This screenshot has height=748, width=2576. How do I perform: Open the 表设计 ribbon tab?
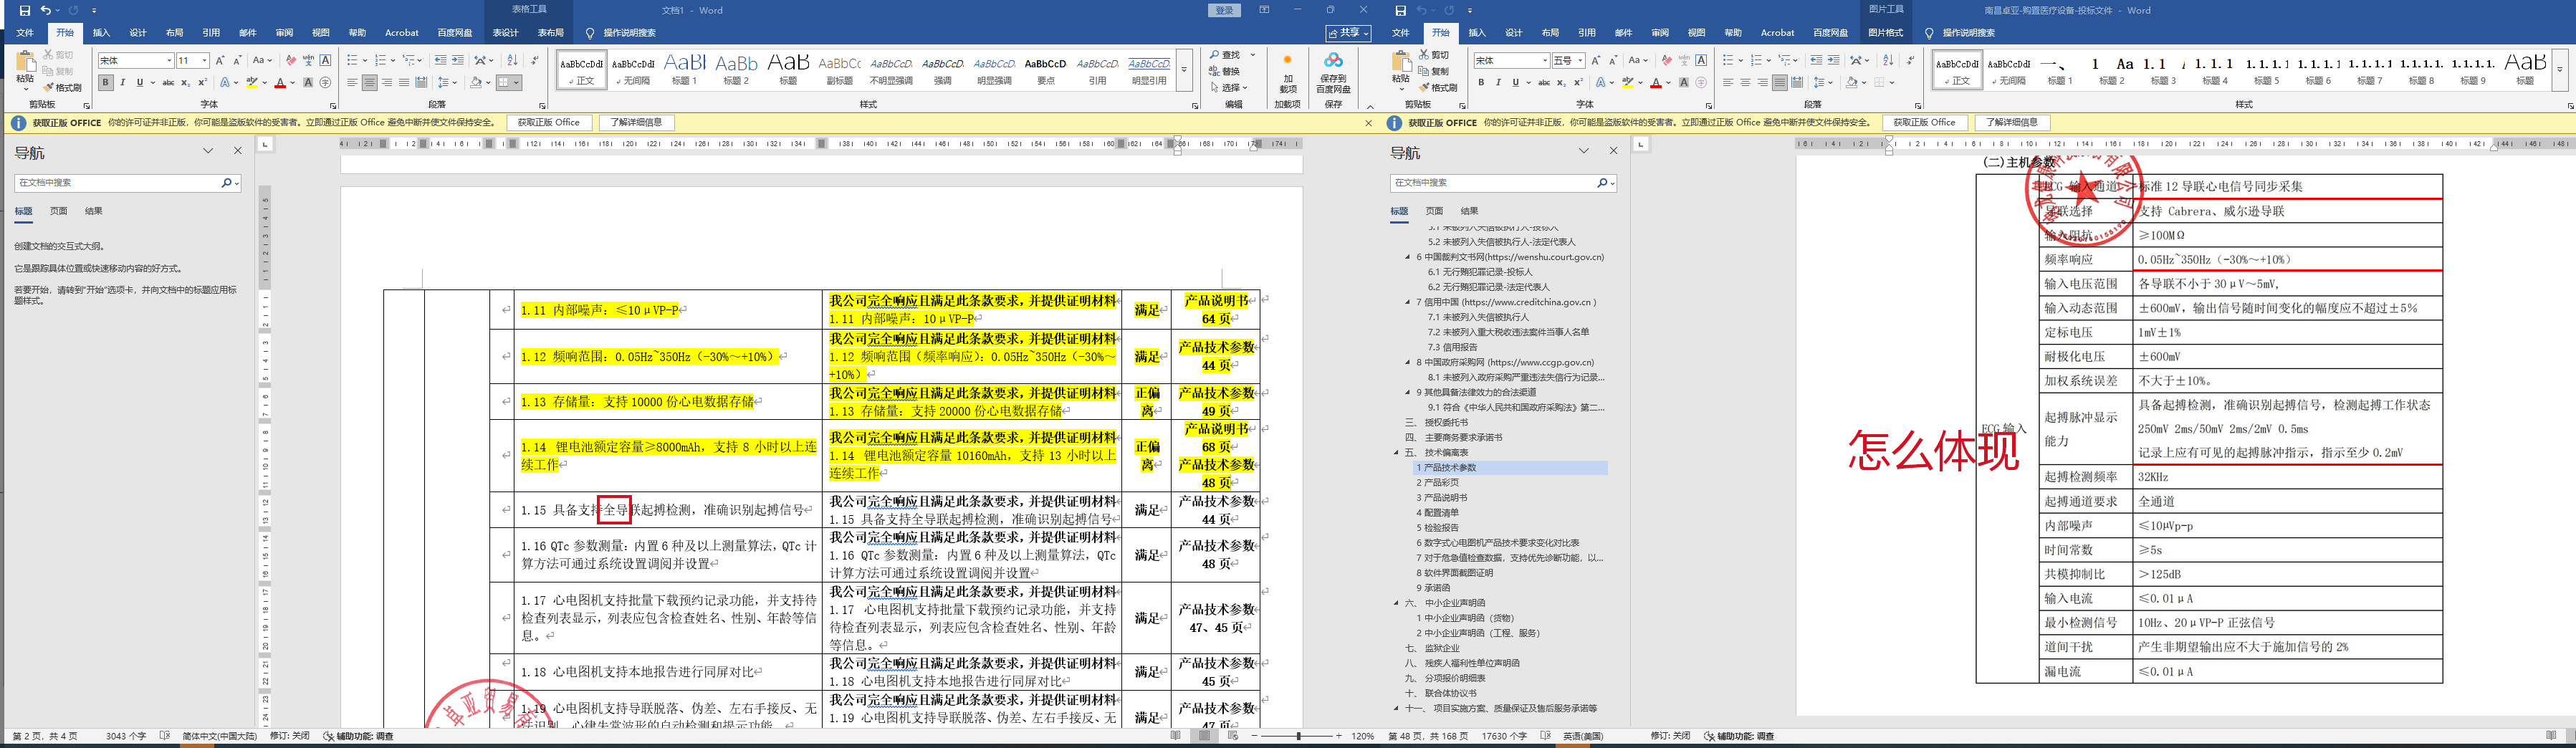click(505, 33)
